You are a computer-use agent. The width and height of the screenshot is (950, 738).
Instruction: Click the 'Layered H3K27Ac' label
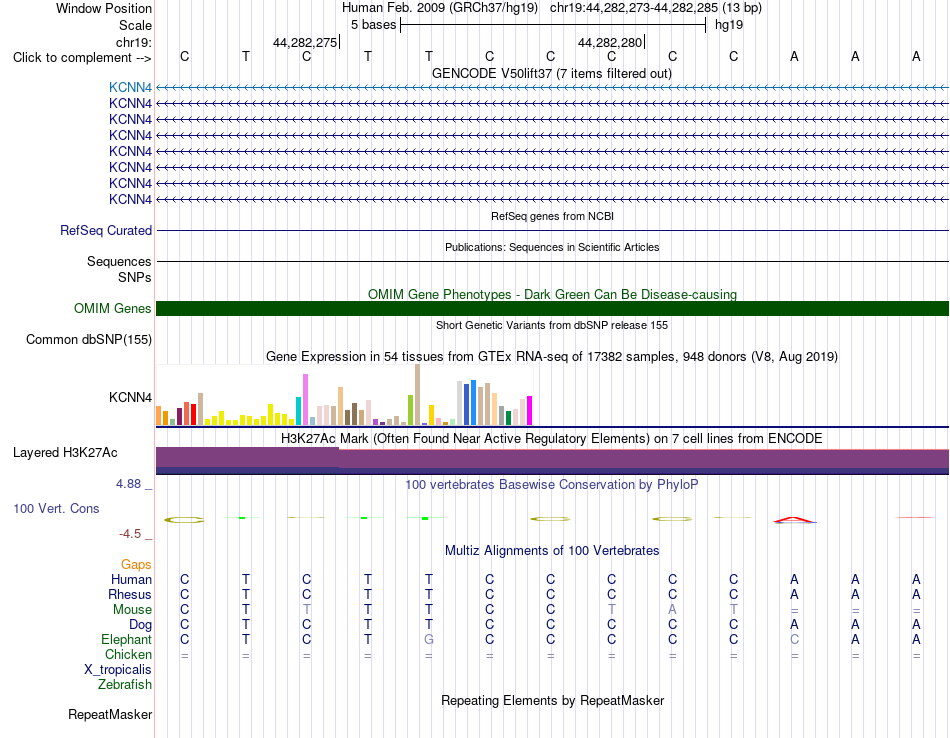pyautogui.click(x=65, y=453)
